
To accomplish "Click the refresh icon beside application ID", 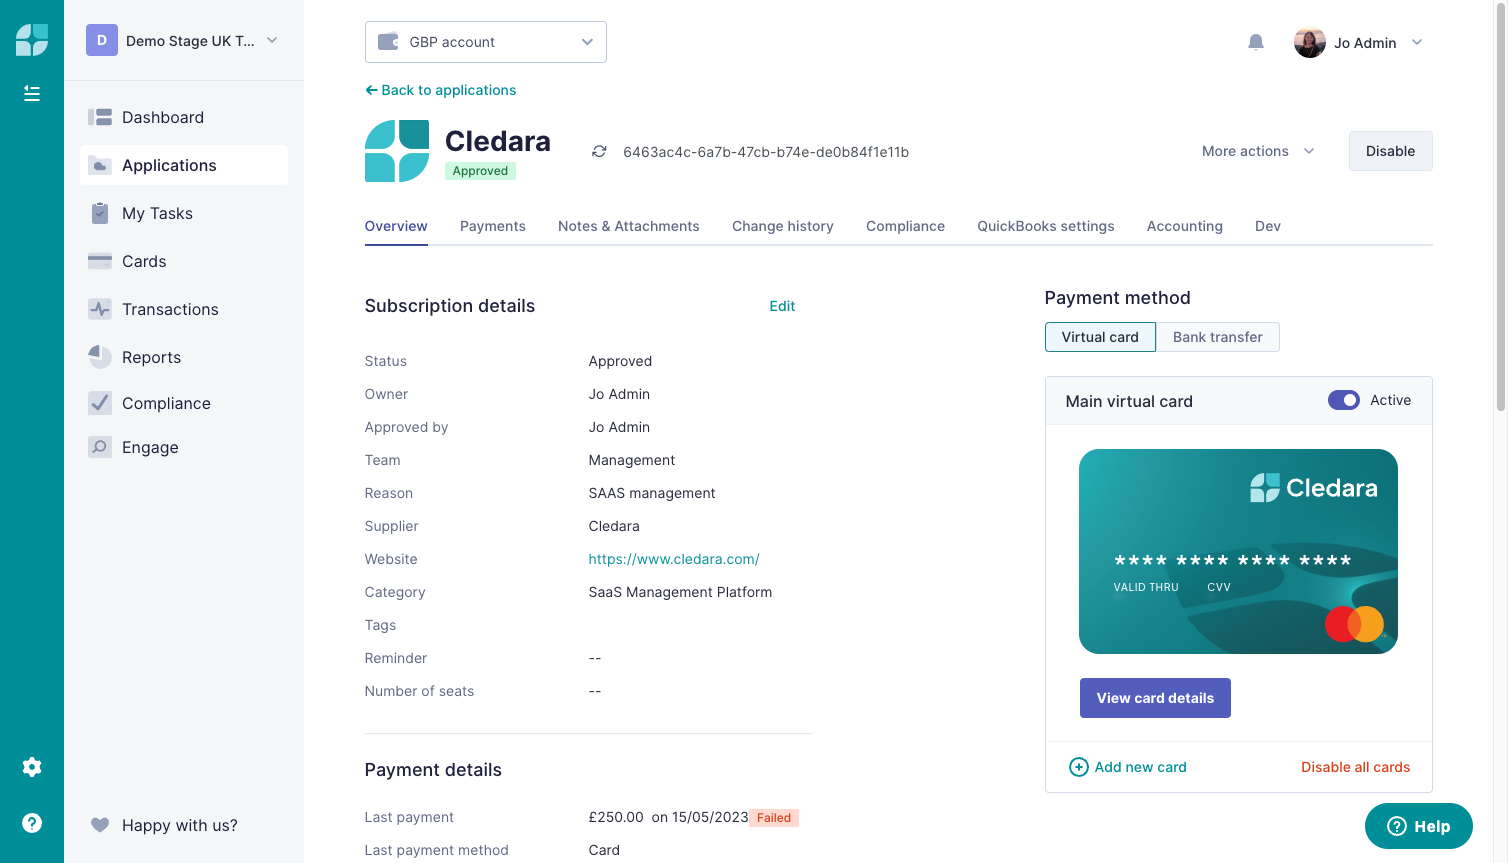I will click(x=599, y=152).
